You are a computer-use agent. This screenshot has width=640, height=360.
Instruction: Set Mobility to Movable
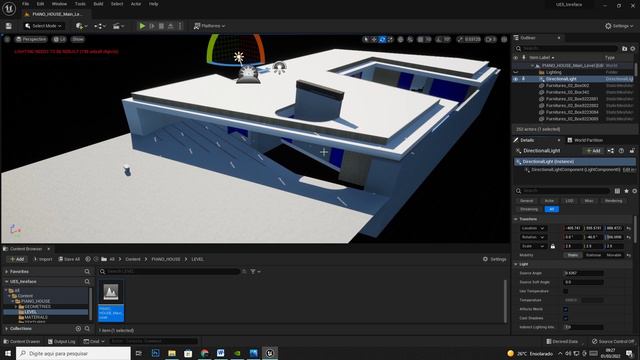pos(613,255)
